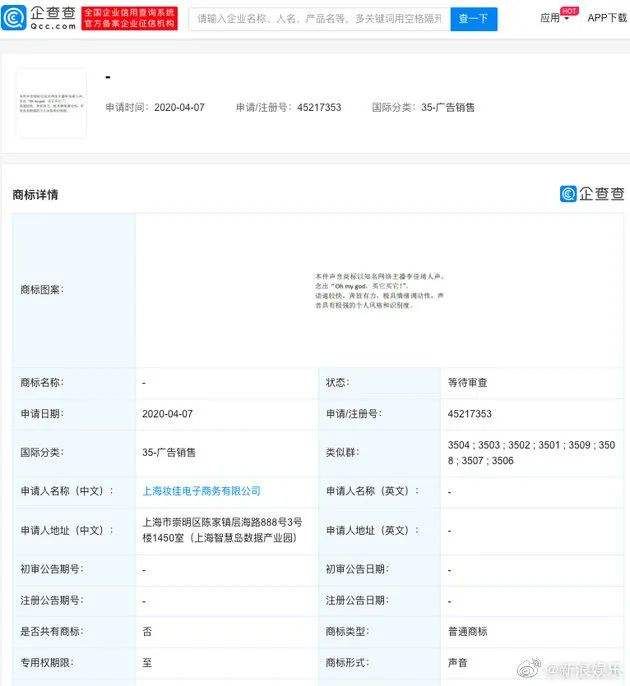Open the trademark thumbnail image at top

point(51,103)
